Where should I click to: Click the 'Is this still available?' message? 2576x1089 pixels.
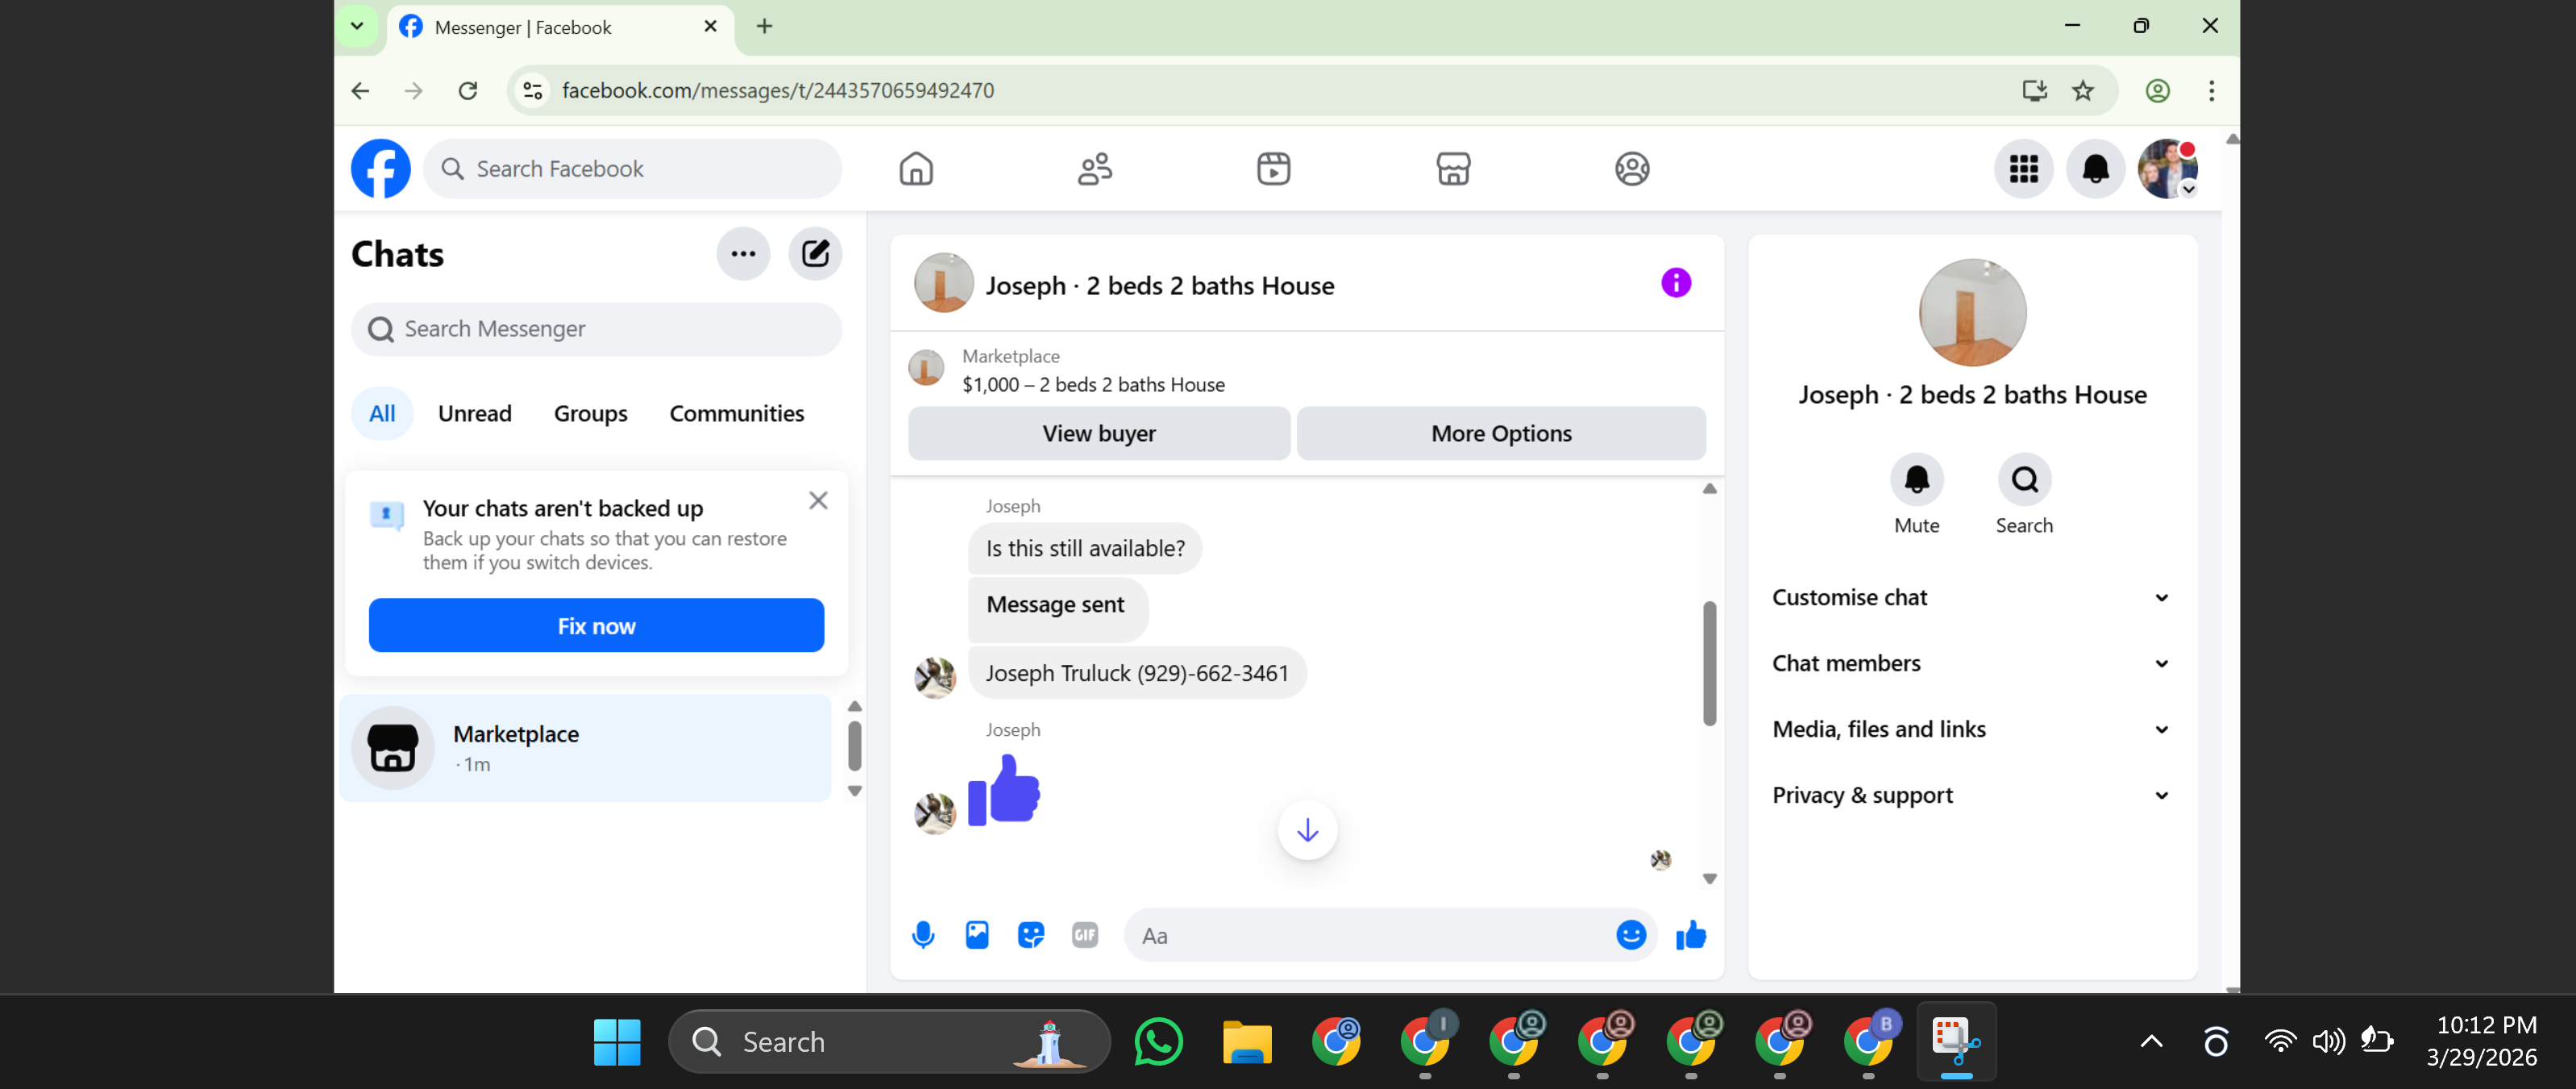click(1085, 549)
